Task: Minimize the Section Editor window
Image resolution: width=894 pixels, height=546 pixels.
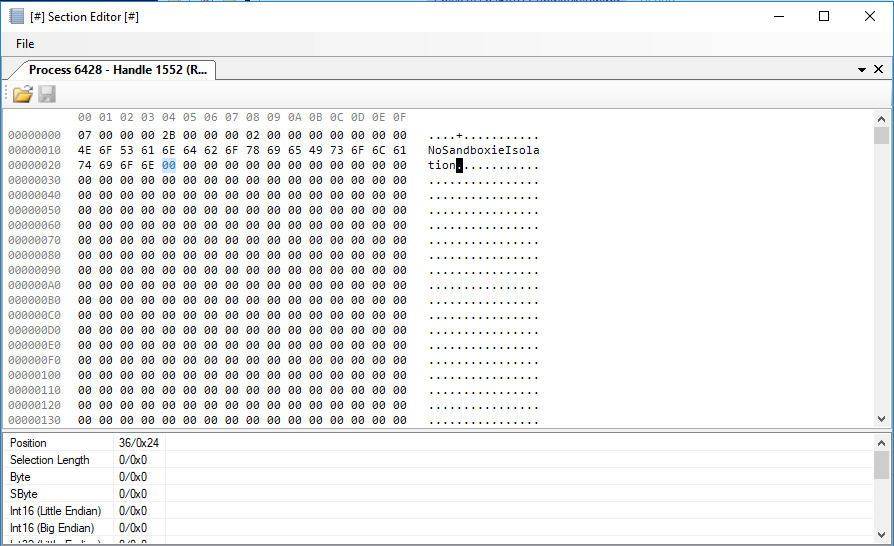Action: [779, 17]
